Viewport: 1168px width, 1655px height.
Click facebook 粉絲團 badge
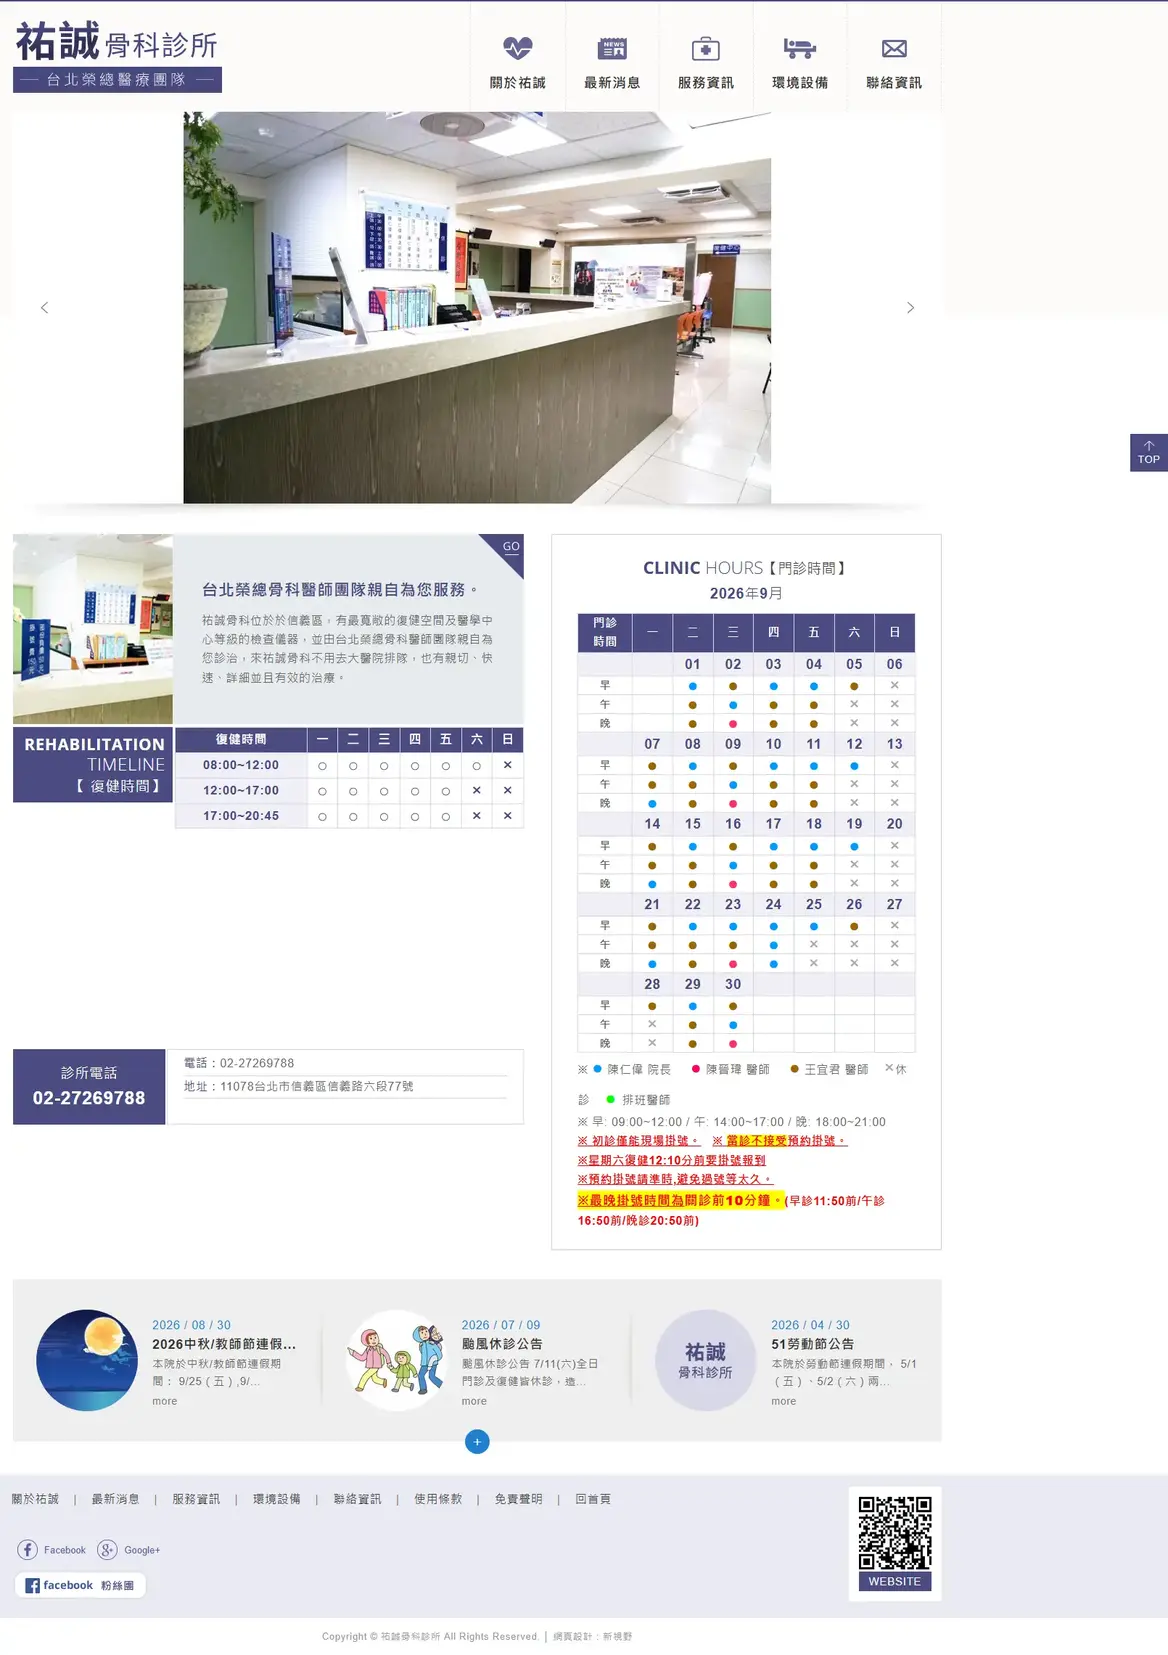coord(80,1585)
